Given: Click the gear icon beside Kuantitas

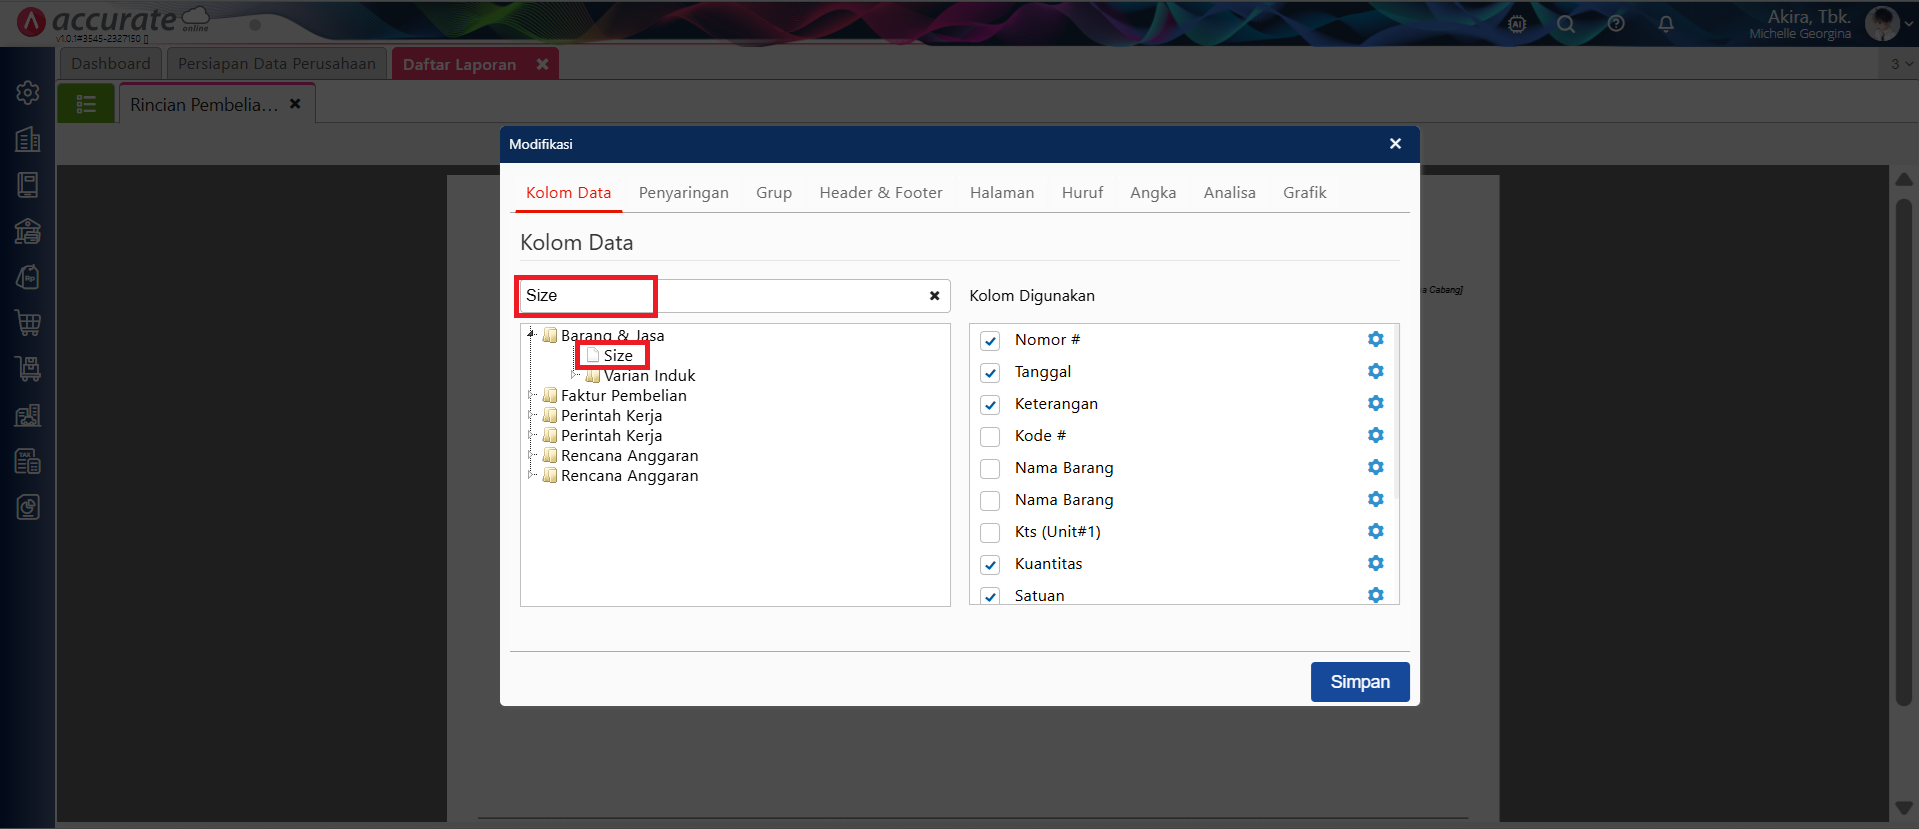Looking at the screenshot, I should point(1375,564).
